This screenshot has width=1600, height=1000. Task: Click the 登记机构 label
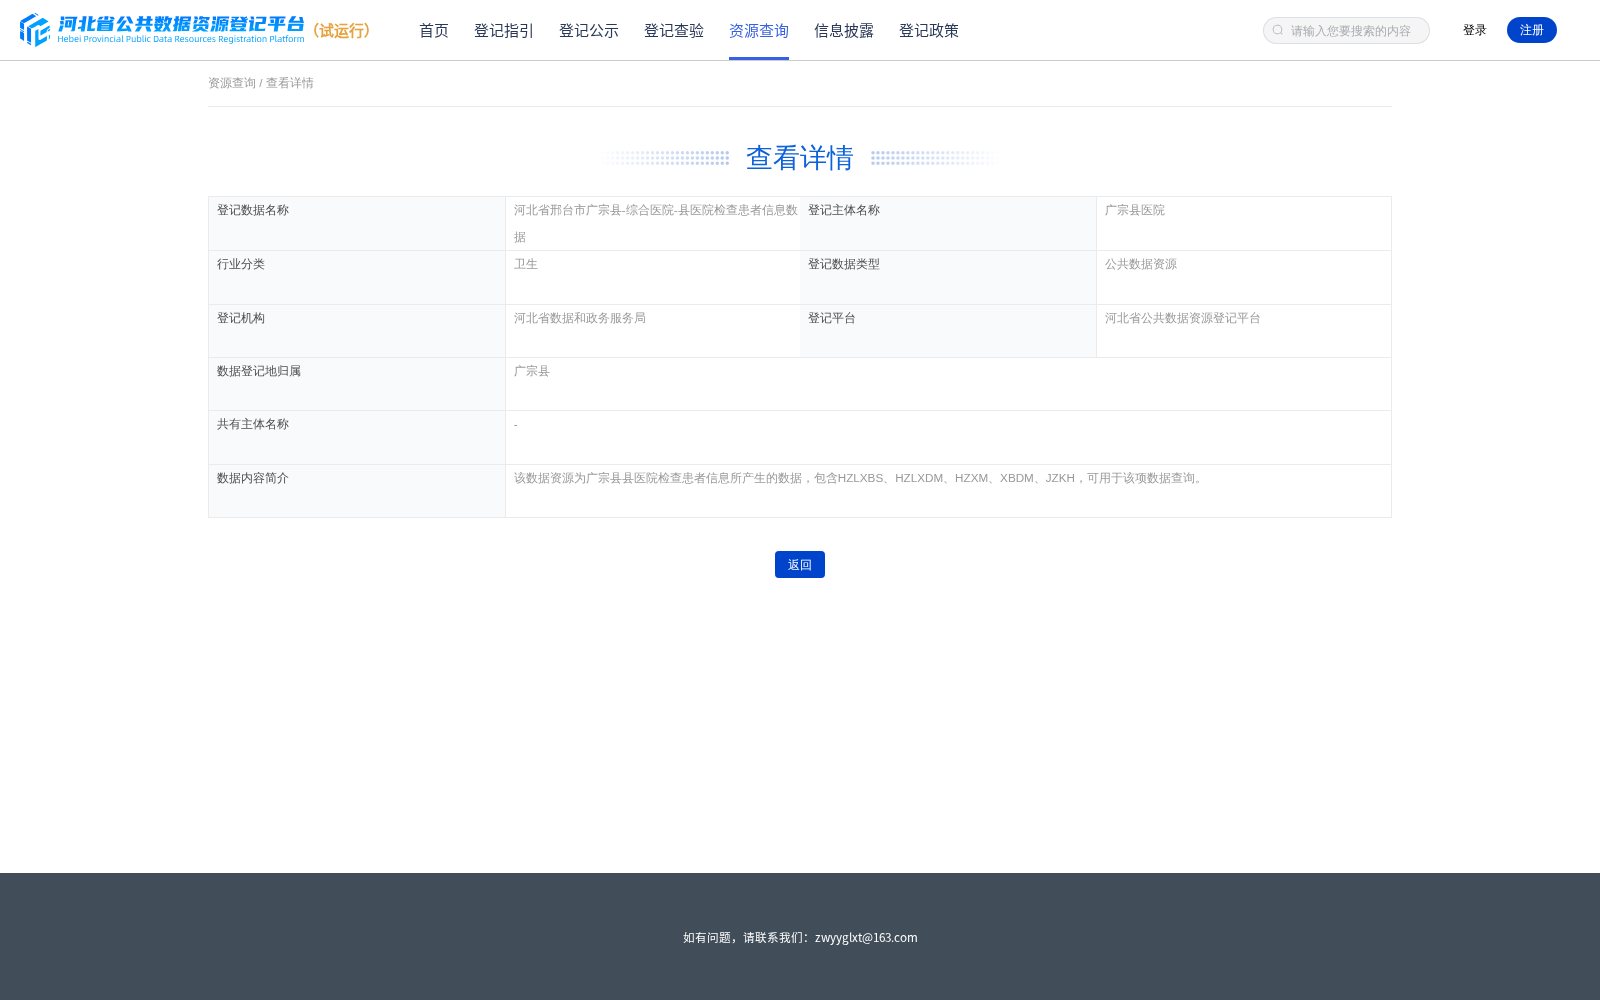pos(241,318)
